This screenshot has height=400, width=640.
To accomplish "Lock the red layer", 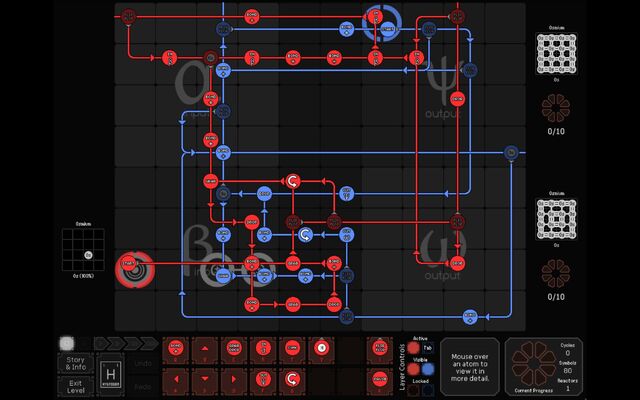I will (x=413, y=390).
